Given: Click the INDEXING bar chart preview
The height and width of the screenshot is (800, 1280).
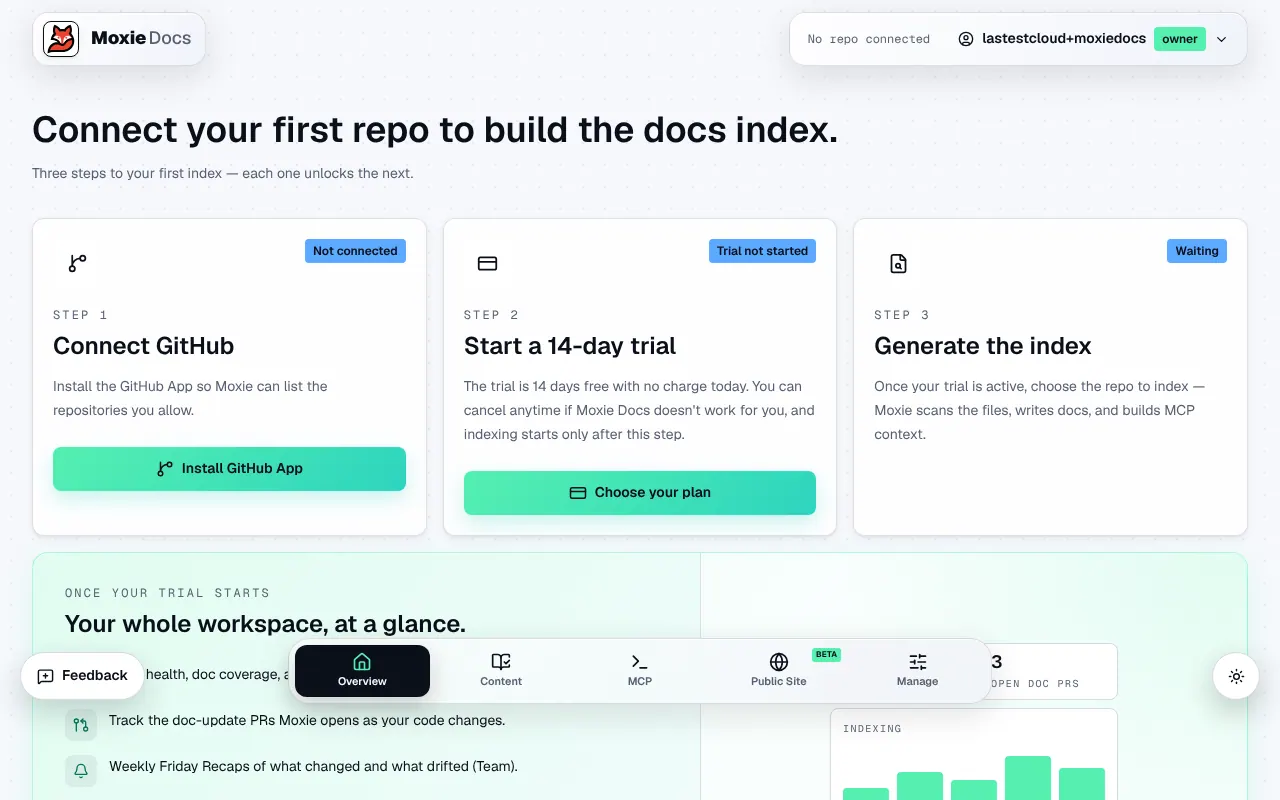Looking at the screenshot, I should tap(973, 755).
